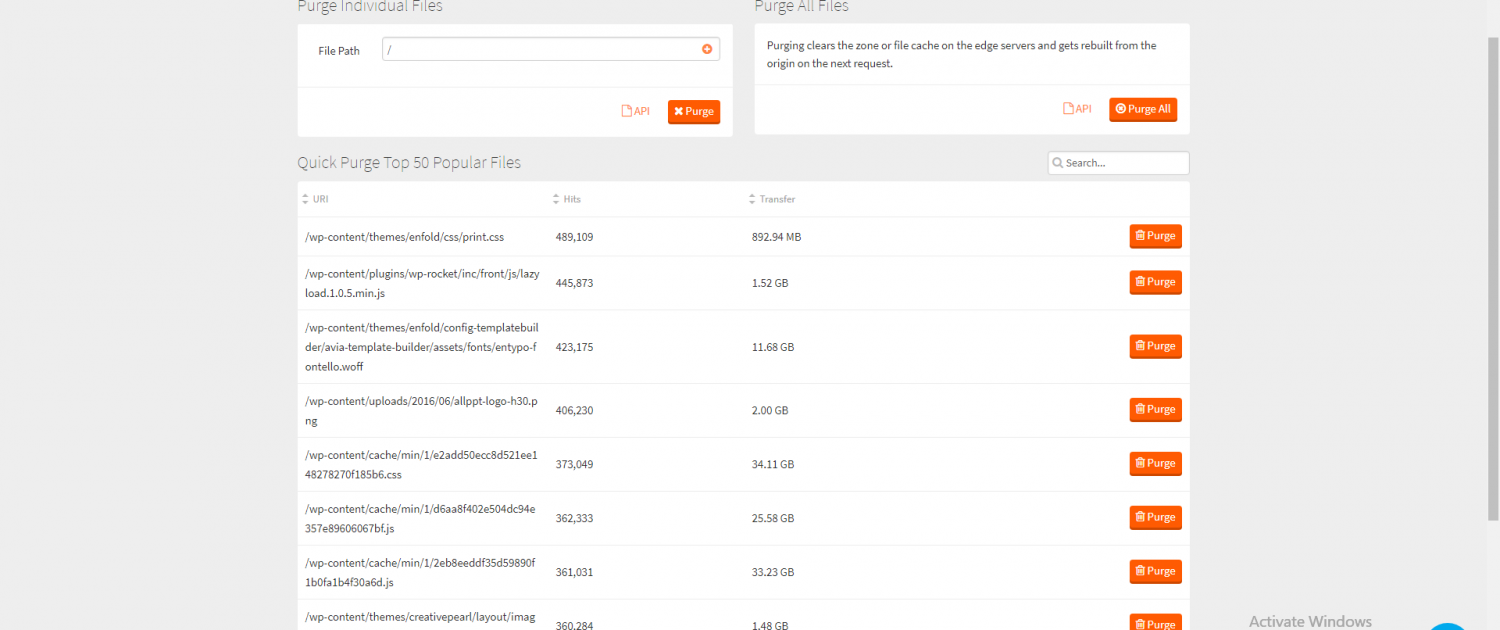Viewport: 1500px width, 630px height.
Task: Type in the File Path input field
Action: (540, 49)
